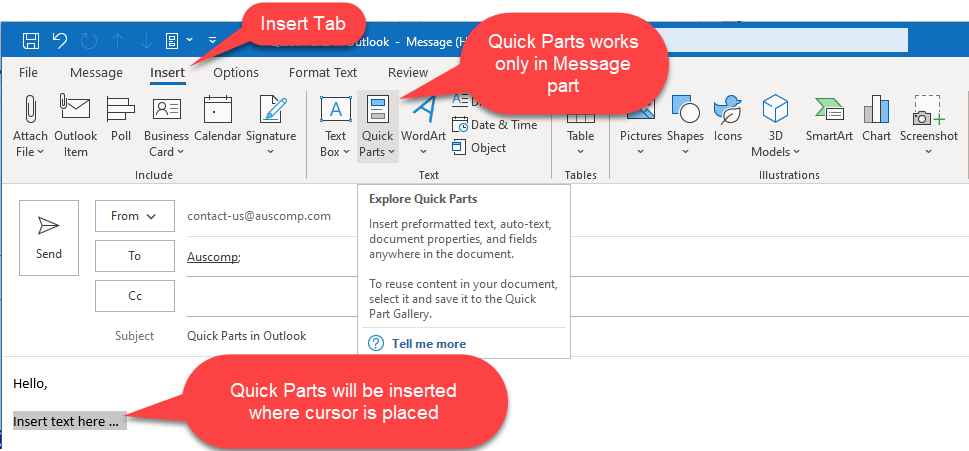Switch to the Message tab
This screenshot has width=969, height=451.
click(x=96, y=73)
